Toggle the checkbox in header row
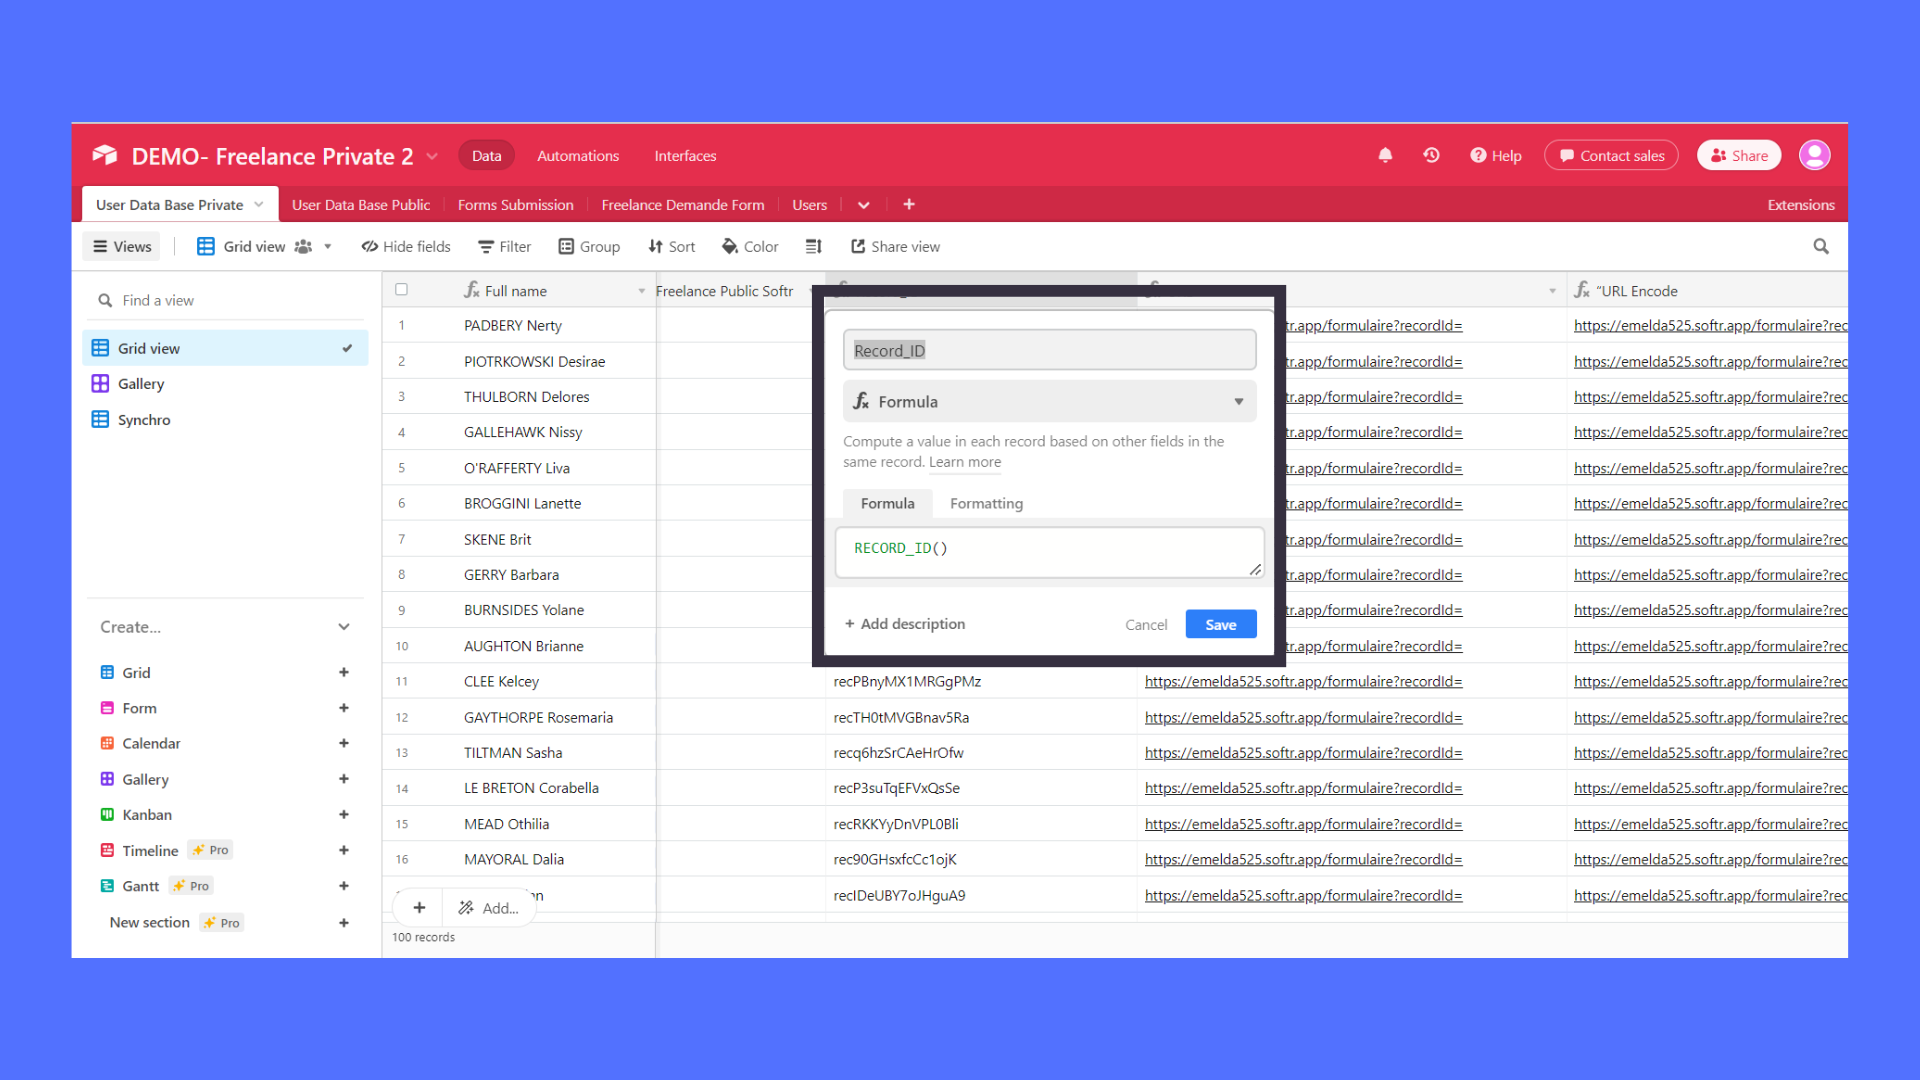The width and height of the screenshot is (1920, 1080). click(x=402, y=290)
